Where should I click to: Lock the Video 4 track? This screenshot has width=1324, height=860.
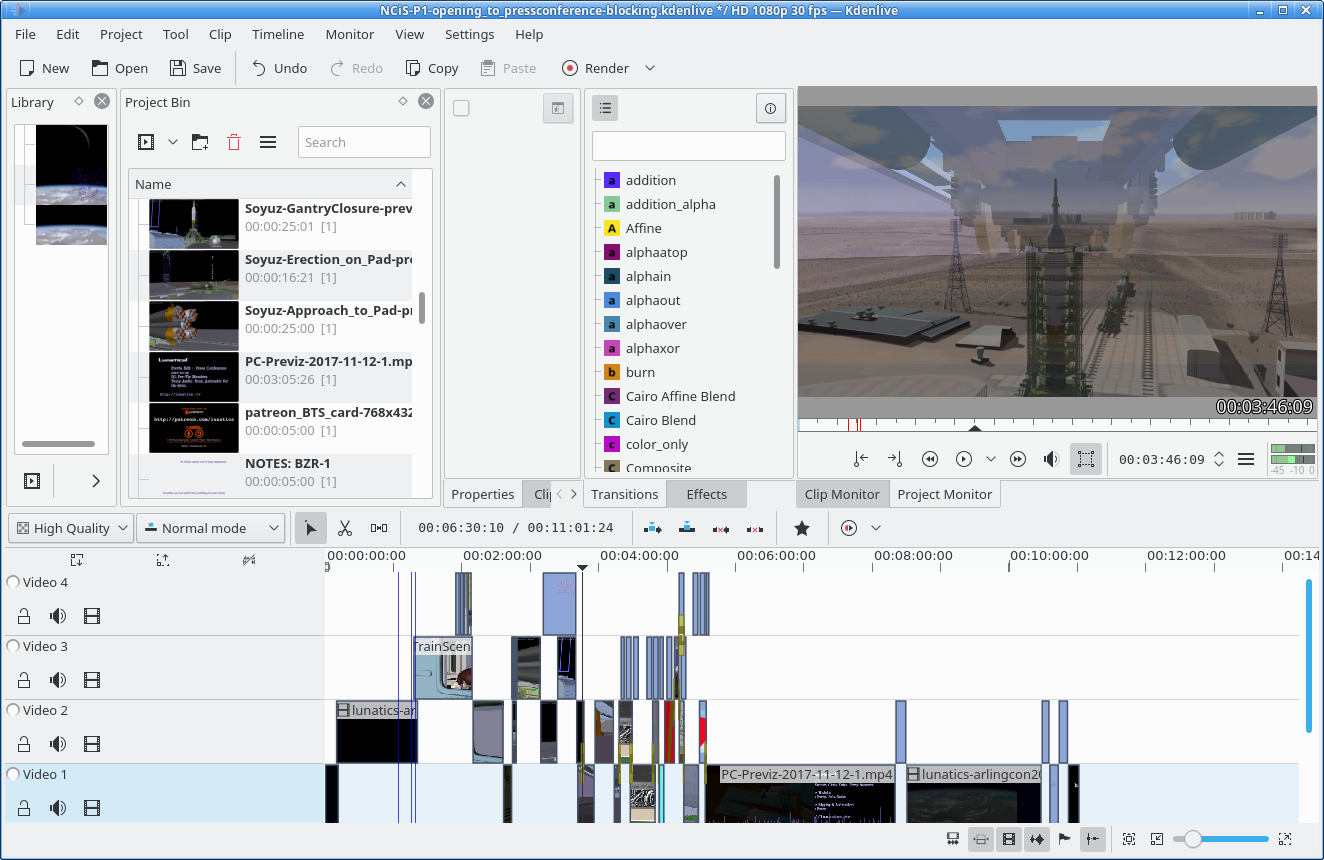coord(24,616)
